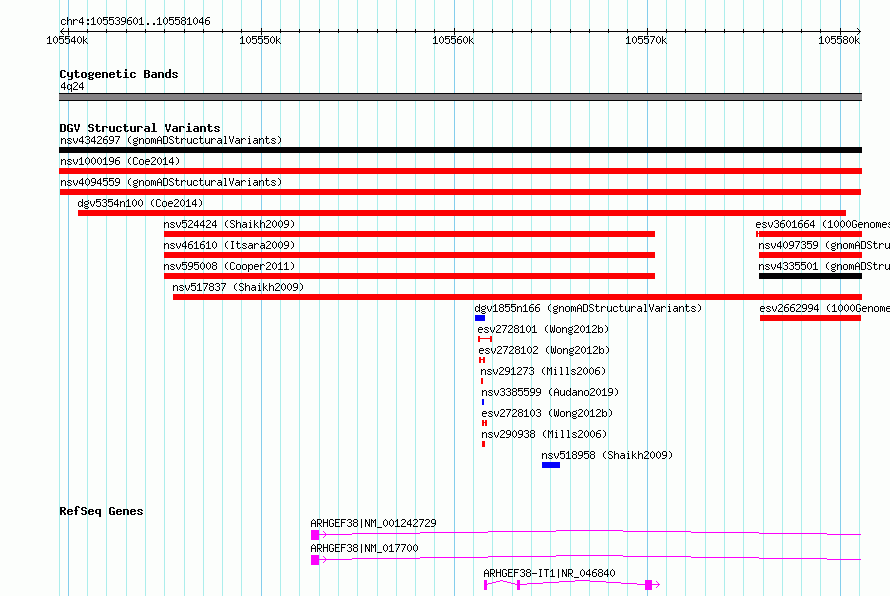This screenshot has width=890, height=596.
Task: Click the black nsv4342697 variant bar
Action: click(x=460, y=150)
